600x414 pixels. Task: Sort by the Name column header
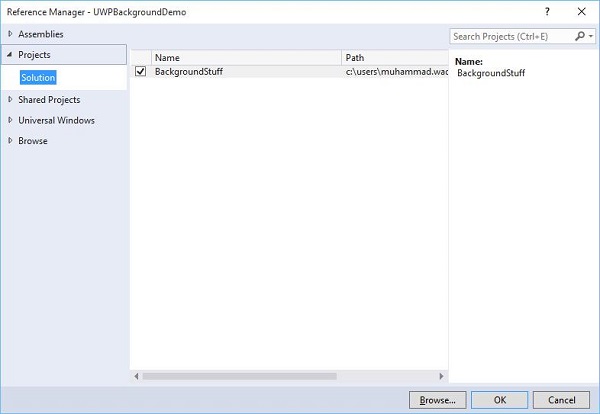click(x=245, y=57)
